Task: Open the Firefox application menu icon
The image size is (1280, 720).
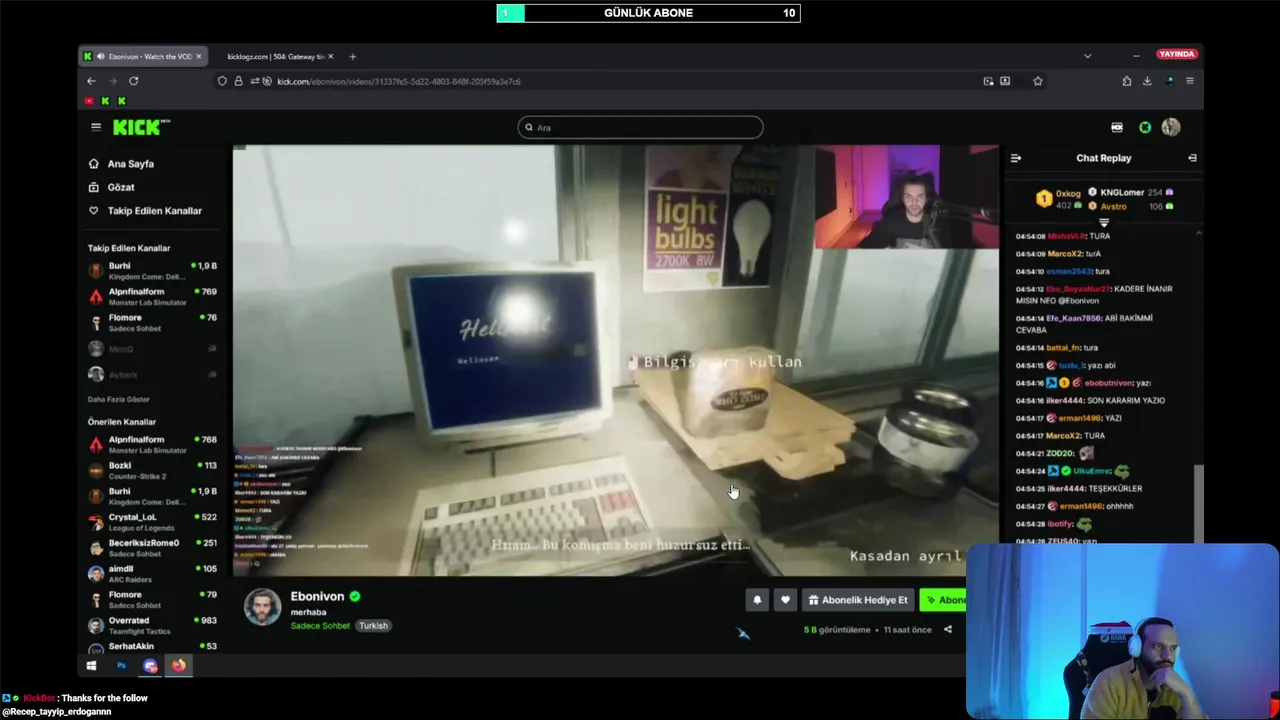Action: (x=1189, y=81)
